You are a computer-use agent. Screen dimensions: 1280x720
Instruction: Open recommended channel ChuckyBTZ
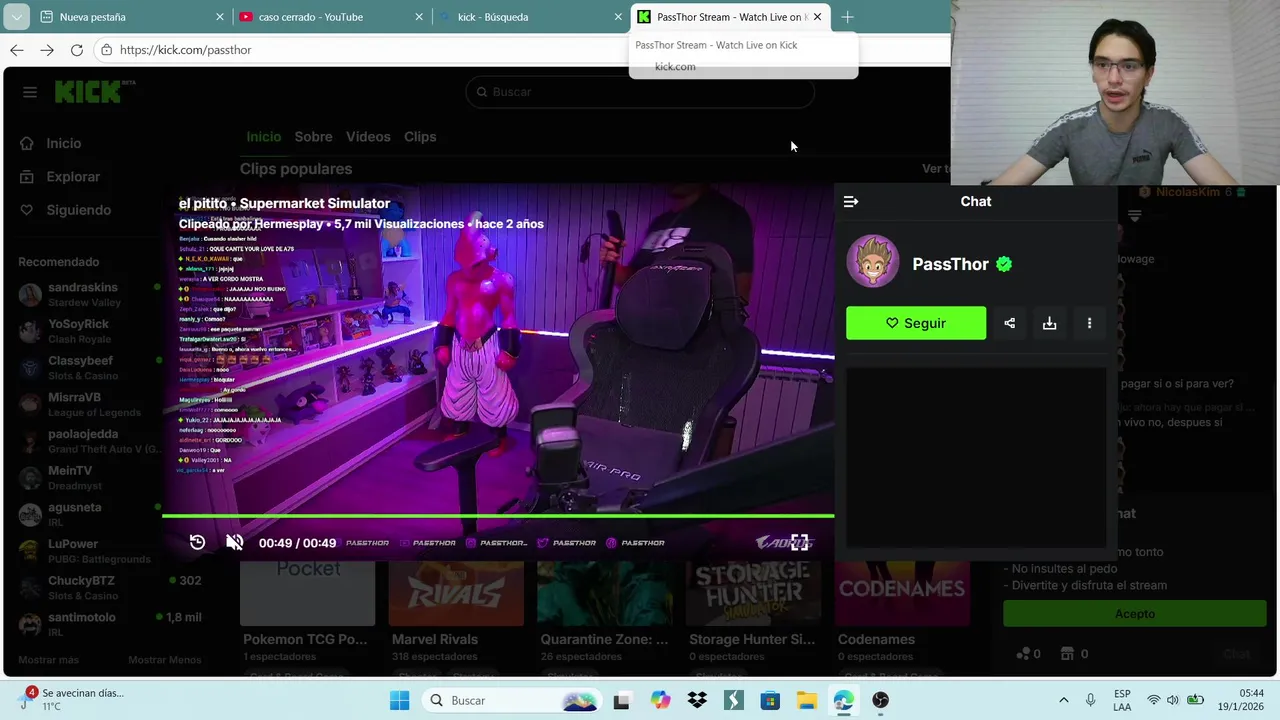tap(110, 587)
